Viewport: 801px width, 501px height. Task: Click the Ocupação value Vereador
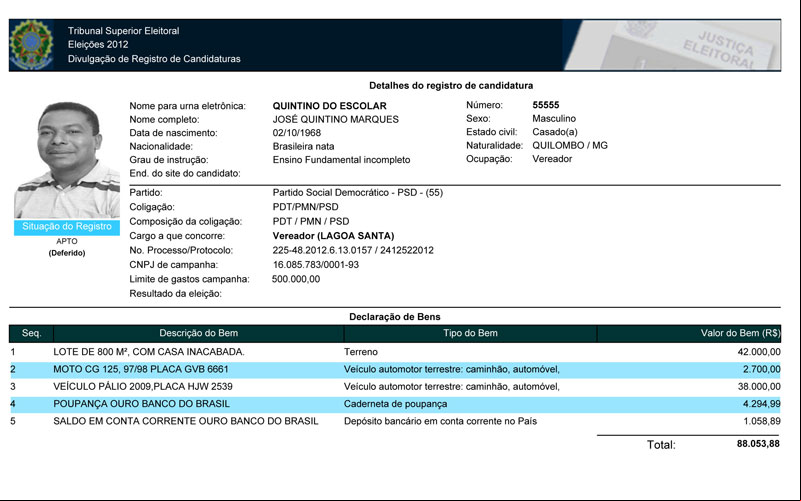552,159
